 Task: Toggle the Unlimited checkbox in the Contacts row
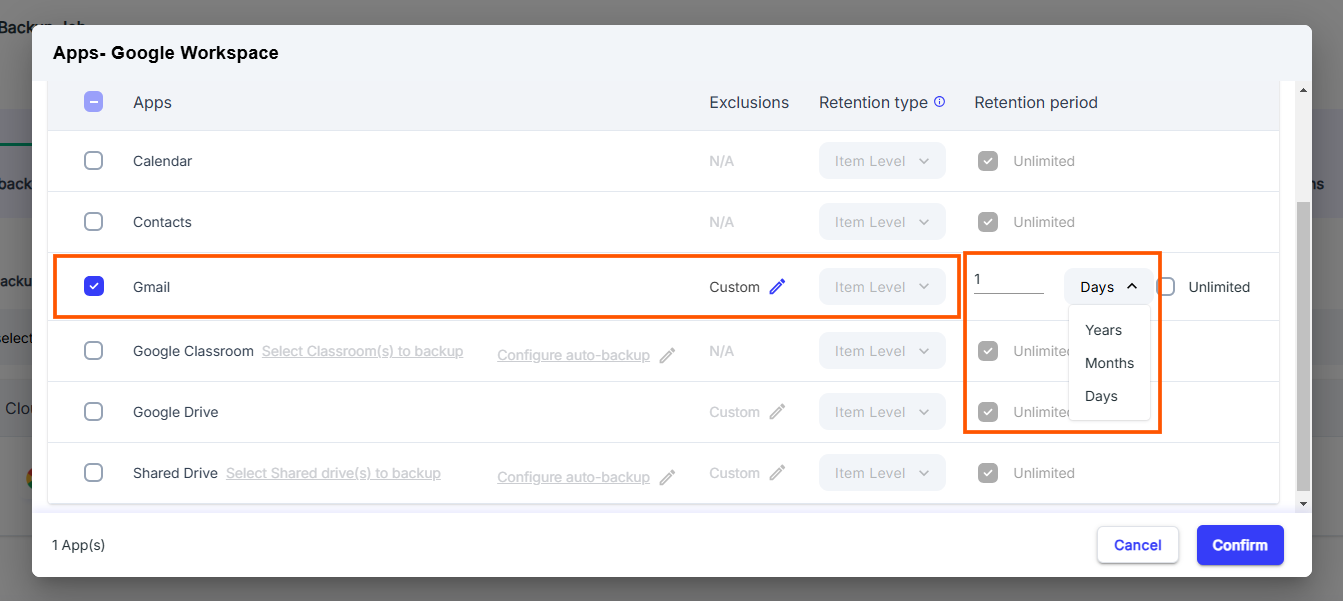tap(988, 222)
